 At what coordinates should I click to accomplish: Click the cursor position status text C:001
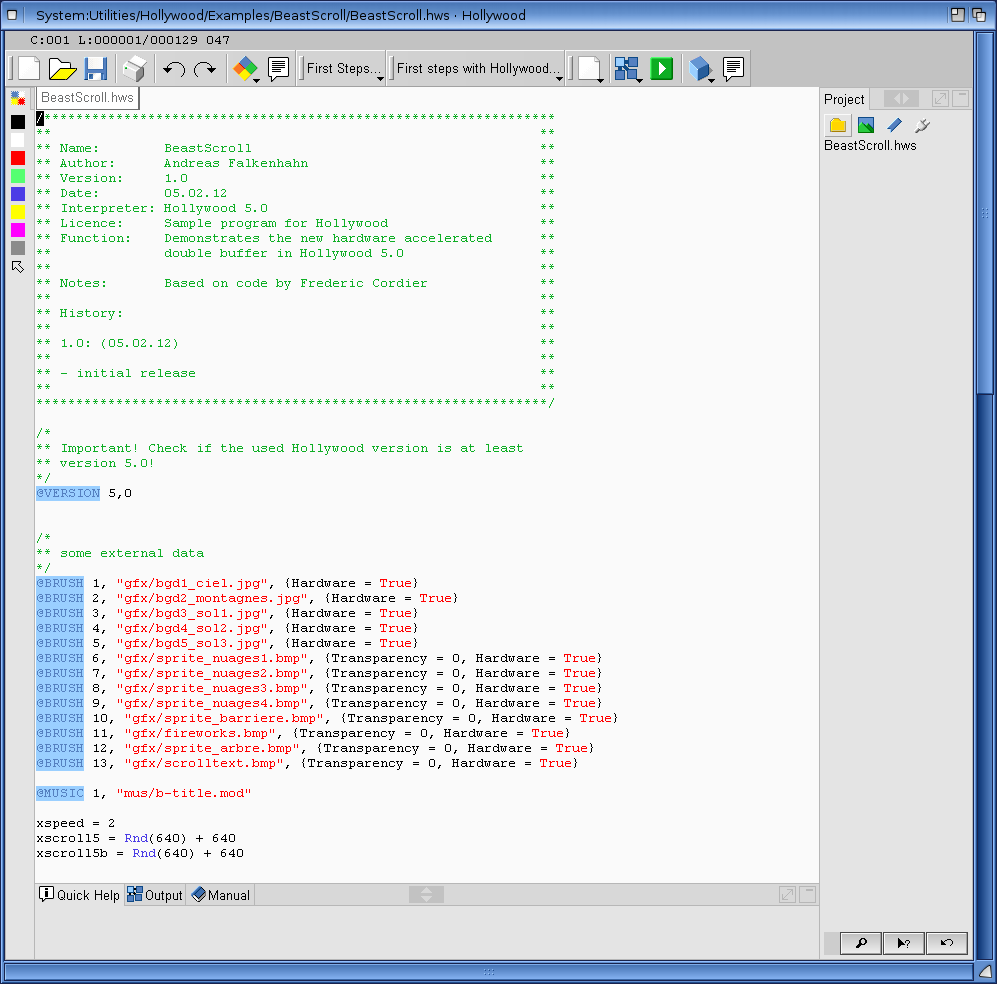[50, 40]
